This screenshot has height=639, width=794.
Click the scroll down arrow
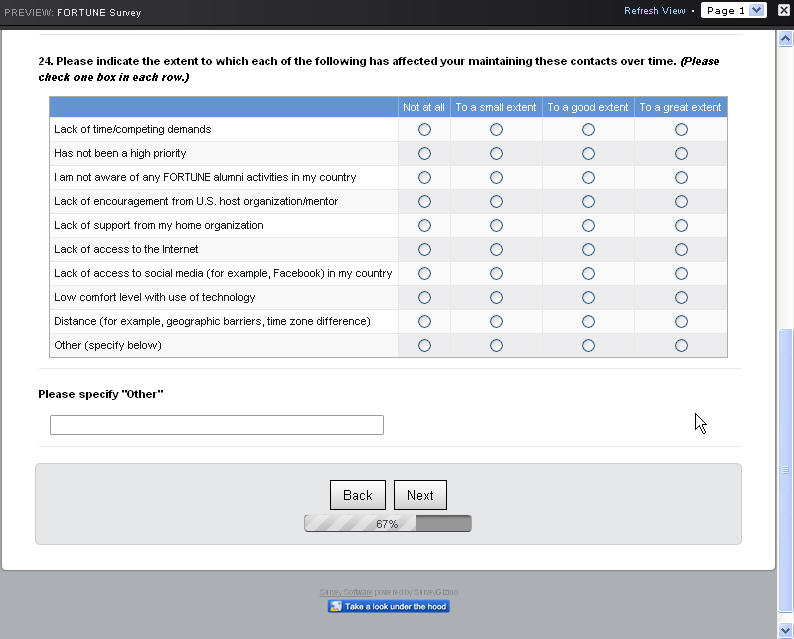(785, 629)
